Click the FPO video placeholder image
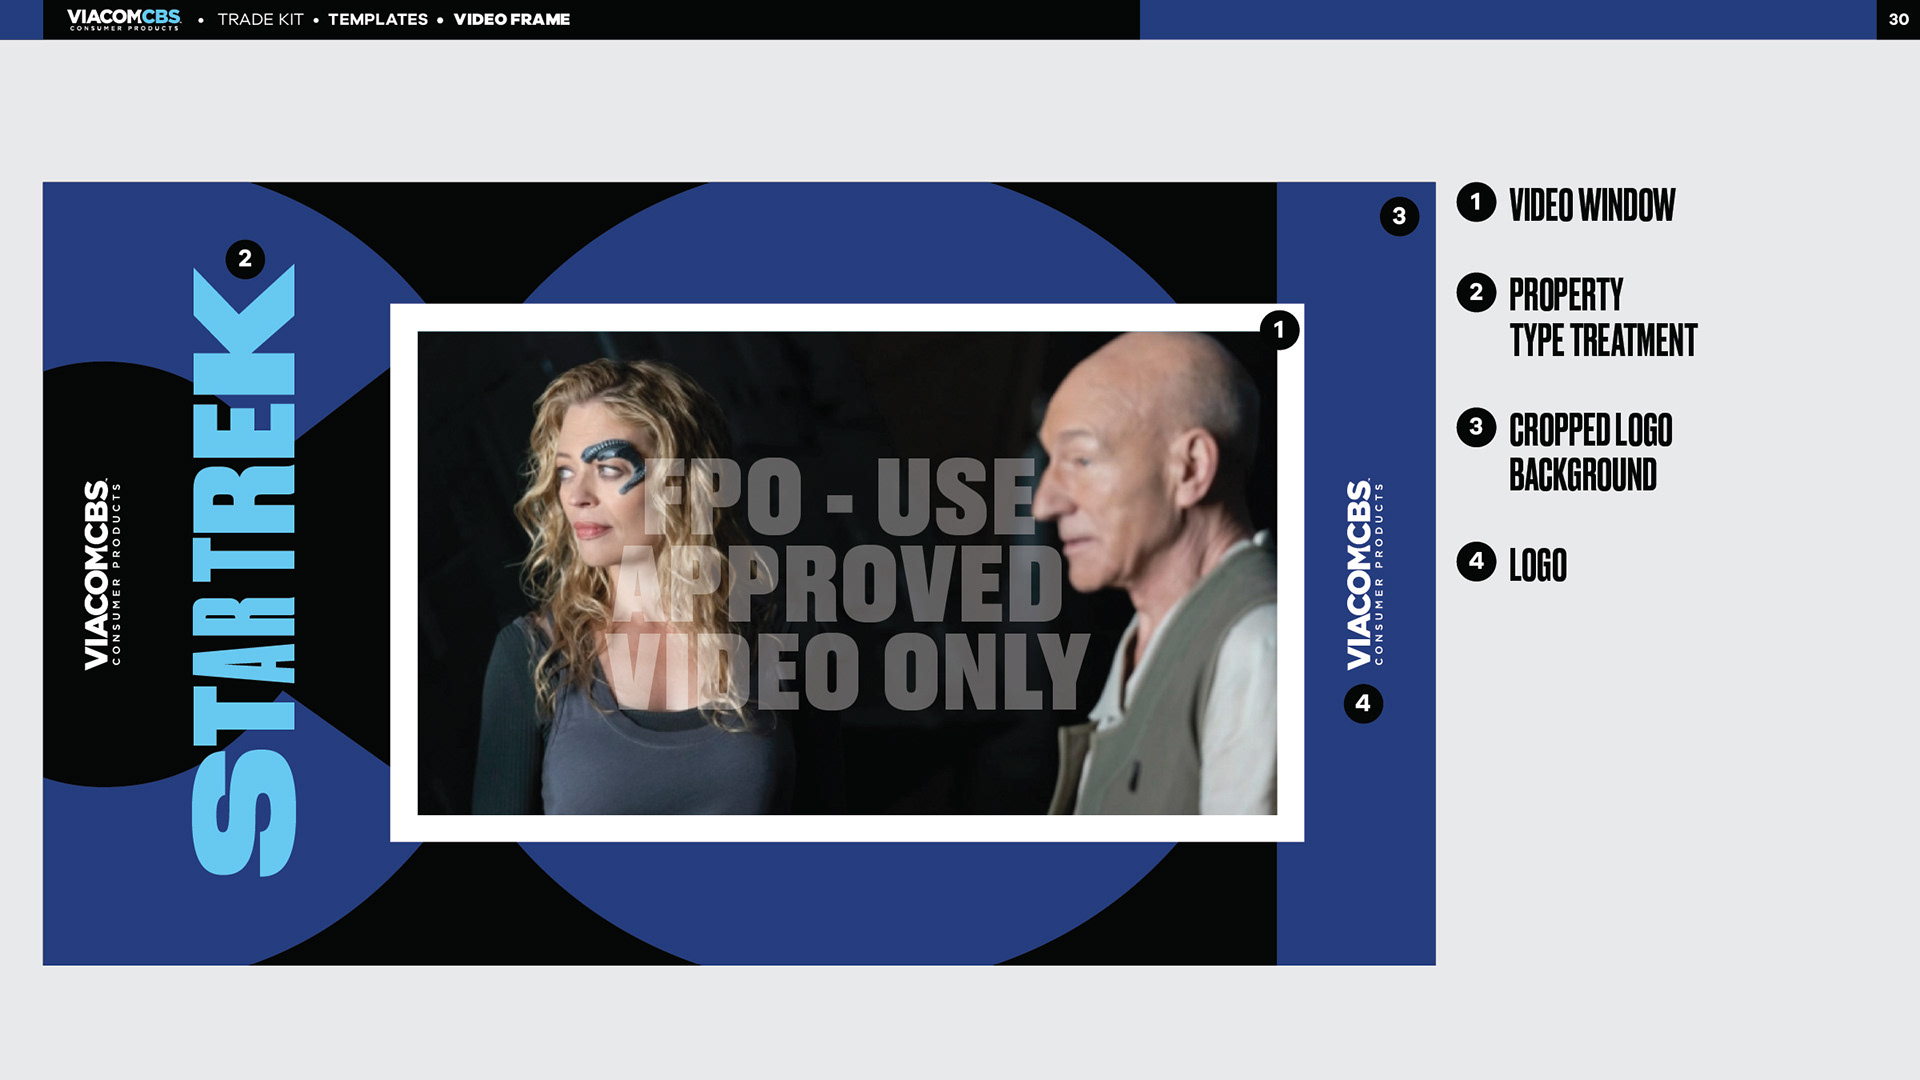 tap(846, 573)
